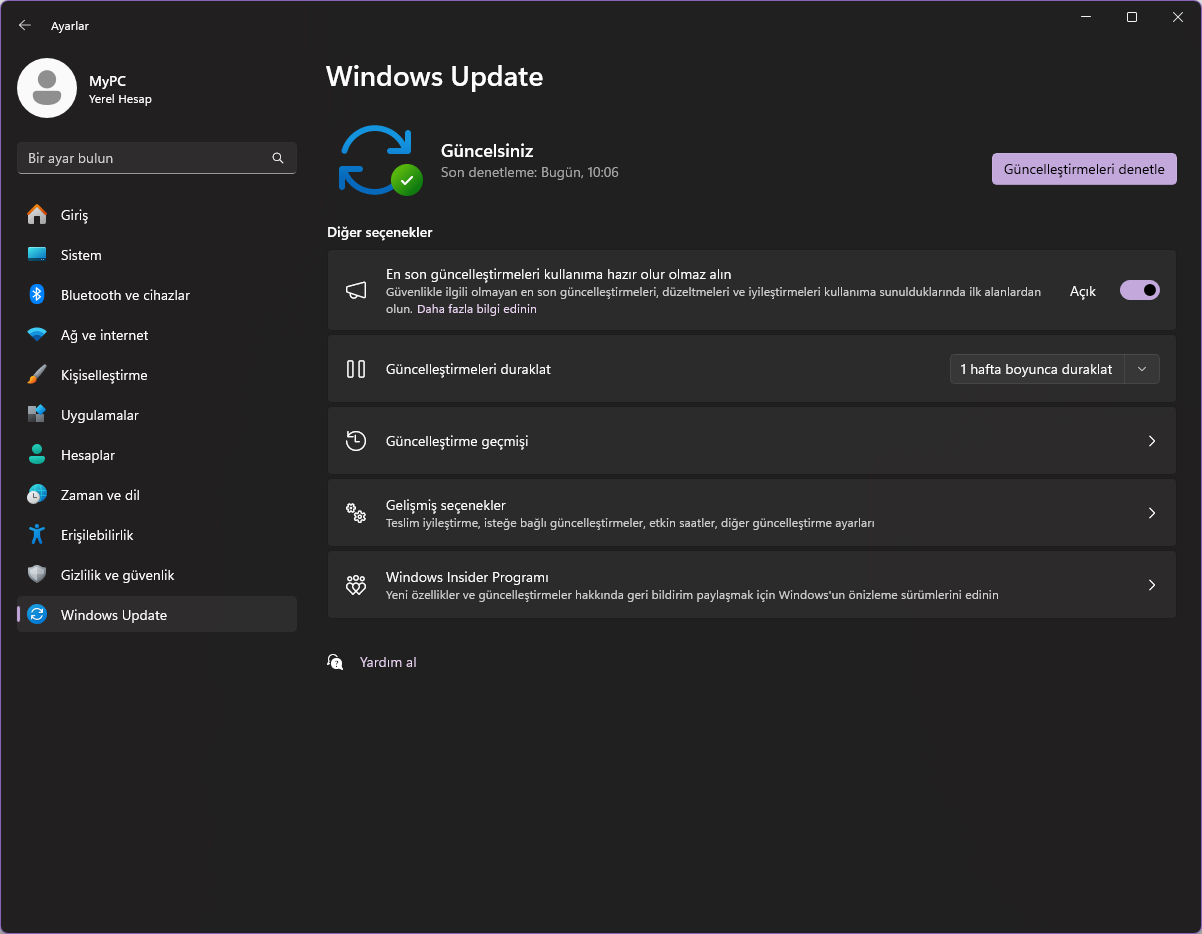Click the Güncelleştirmeleri duraklat label
The height and width of the screenshot is (934, 1202).
tap(468, 369)
